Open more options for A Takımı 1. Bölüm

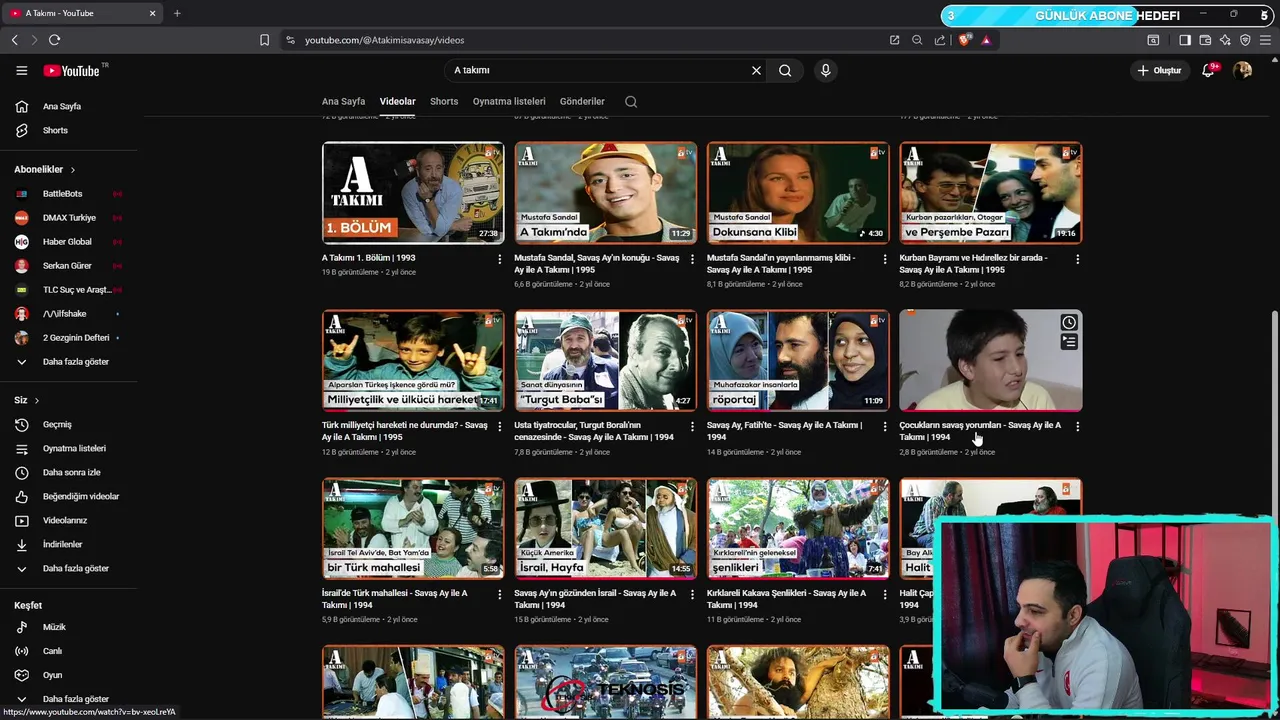click(500, 259)
